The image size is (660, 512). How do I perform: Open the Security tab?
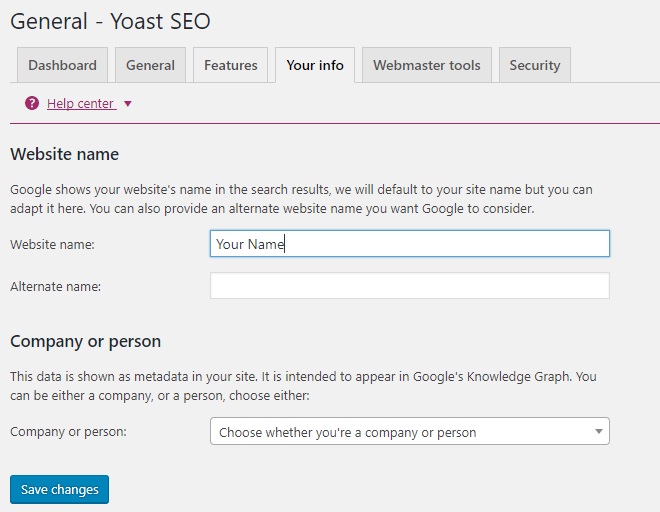(x=534, y=65)
